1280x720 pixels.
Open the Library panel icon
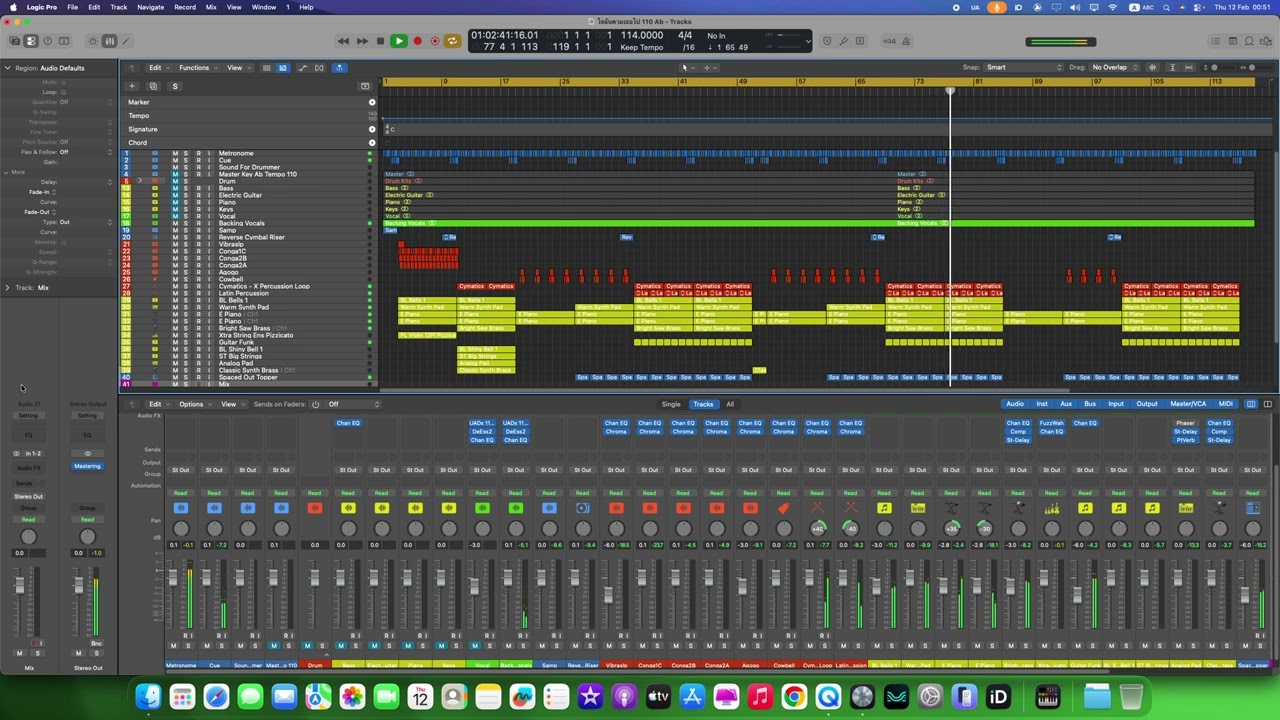(x=15, y=41)
